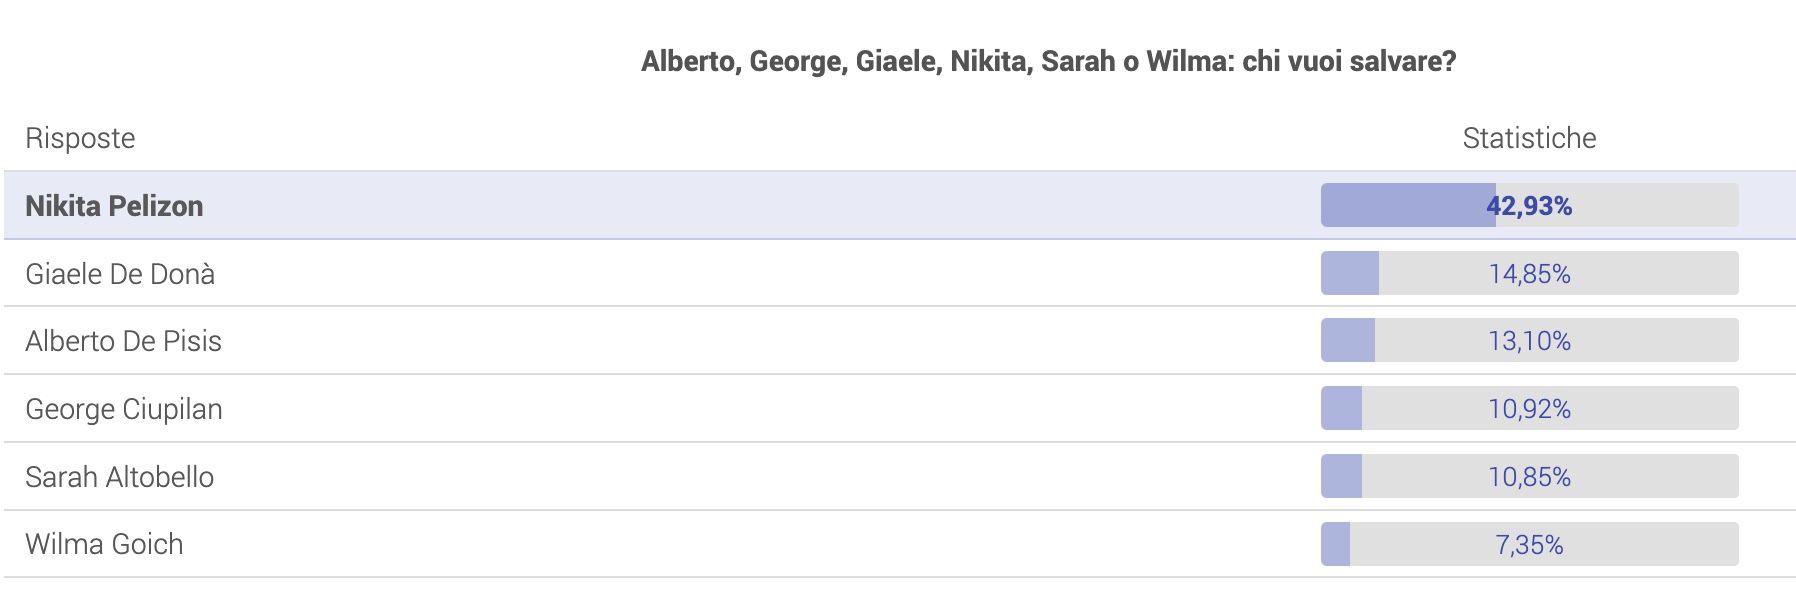1796x604 pixels.
Task: Click the 14,85% result bar
Action: (x=1529, y=273)
